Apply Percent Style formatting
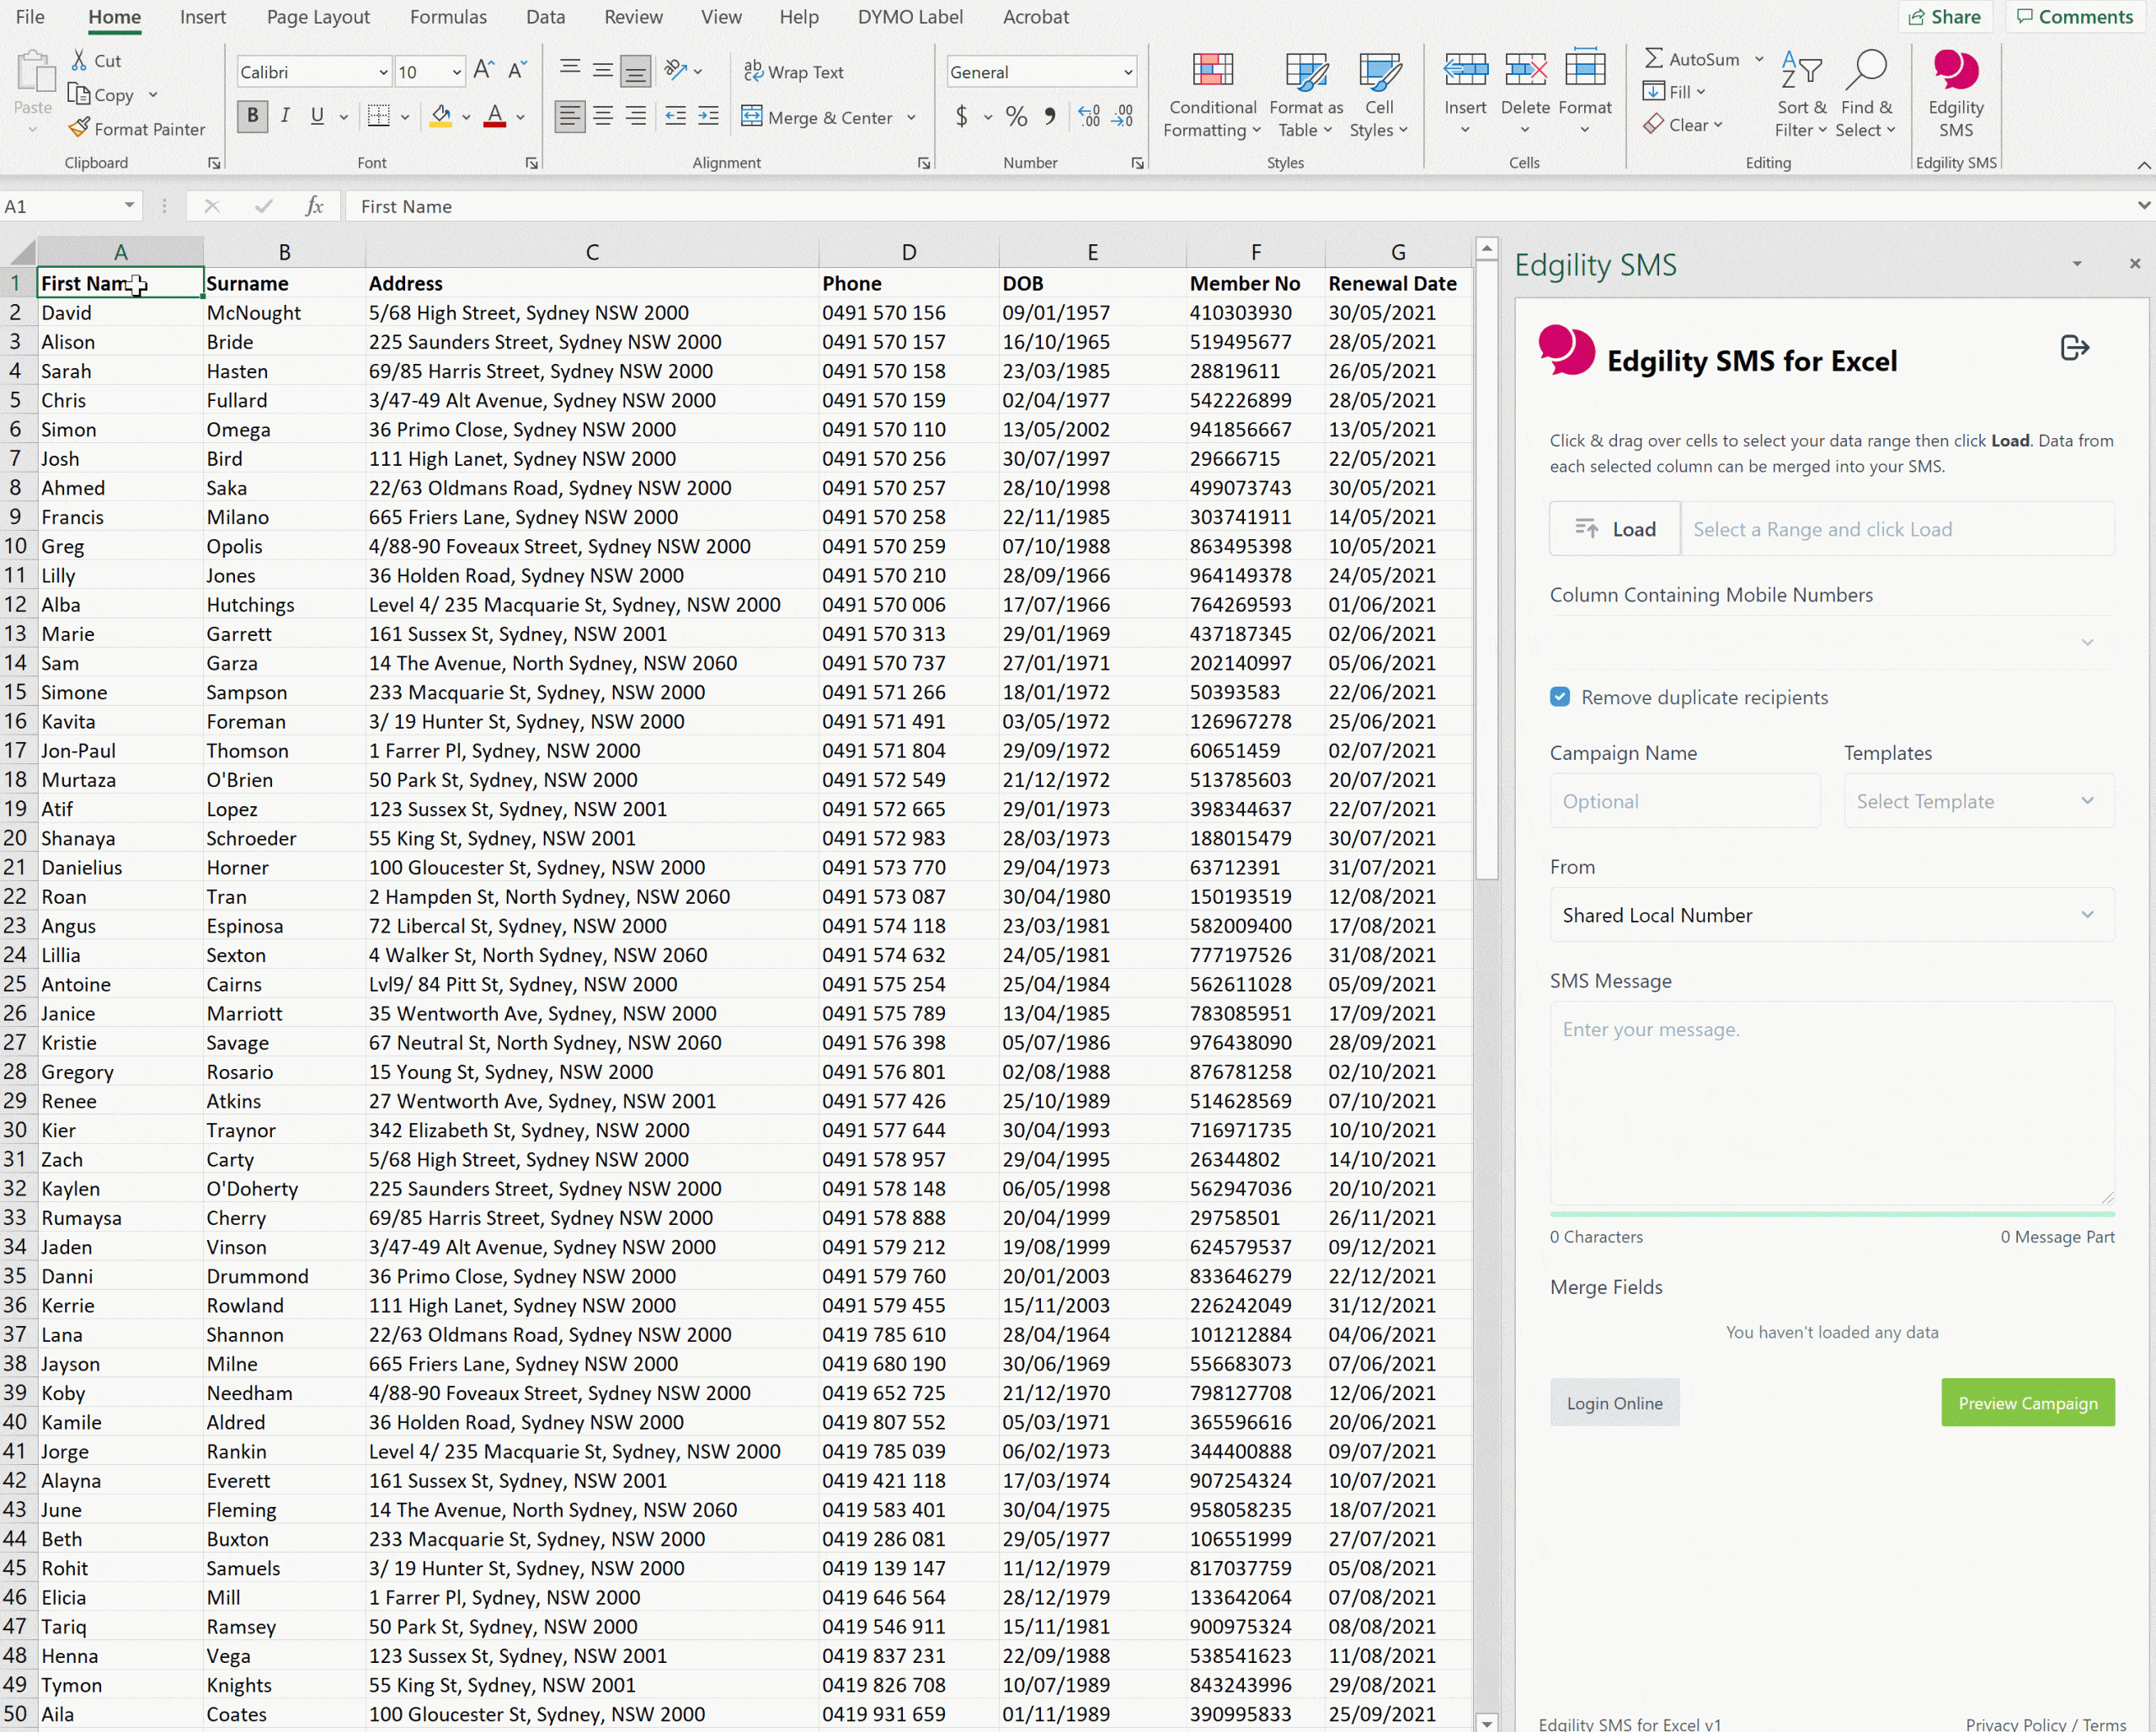Viewport: 2156px width, 1732px height. click(1016, 116)
